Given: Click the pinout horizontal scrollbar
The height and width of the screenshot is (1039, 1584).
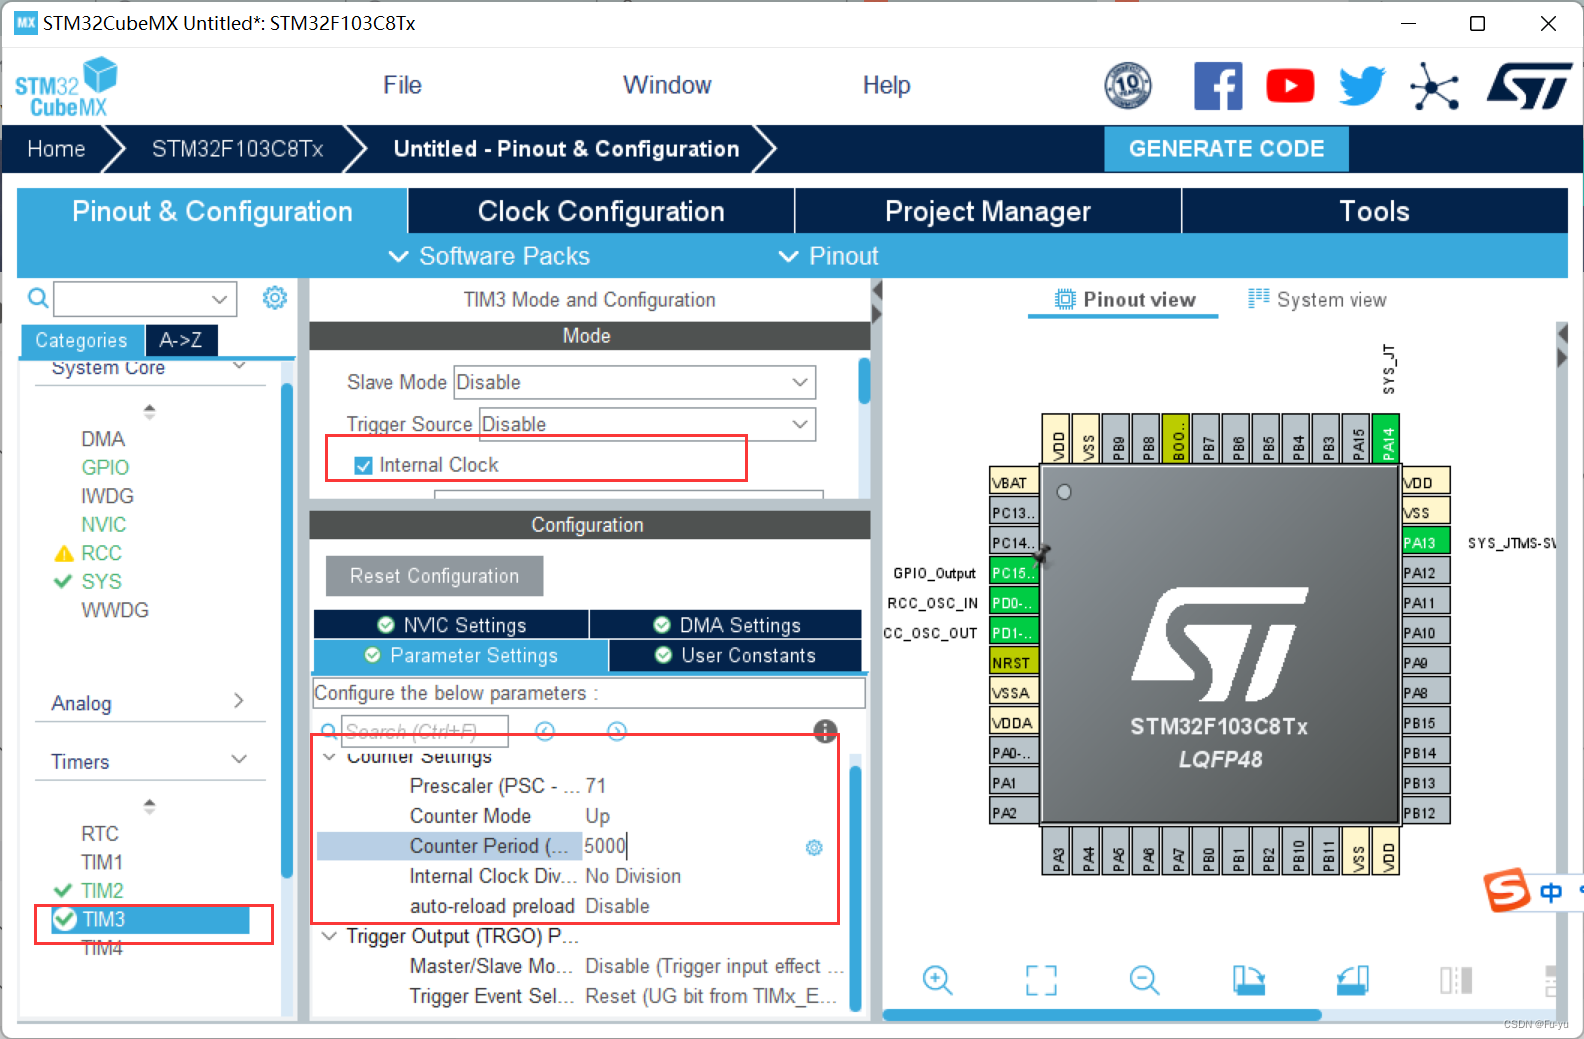Looking at the screenshot, I should point(1102,1015).
